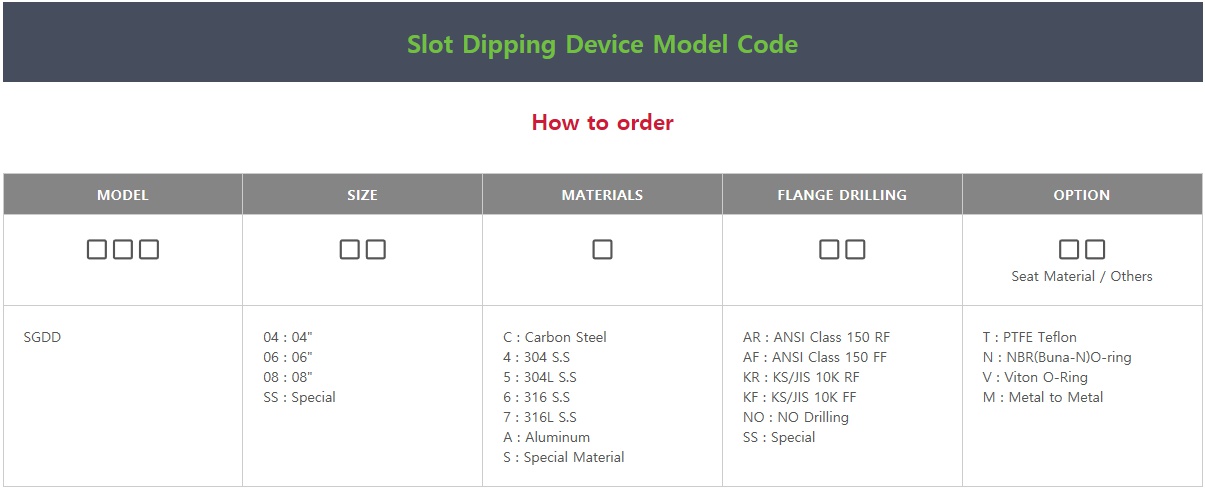Click the "NO : NO Drilling" entry
Screen dimensions: 1205x503
point(796,417)
